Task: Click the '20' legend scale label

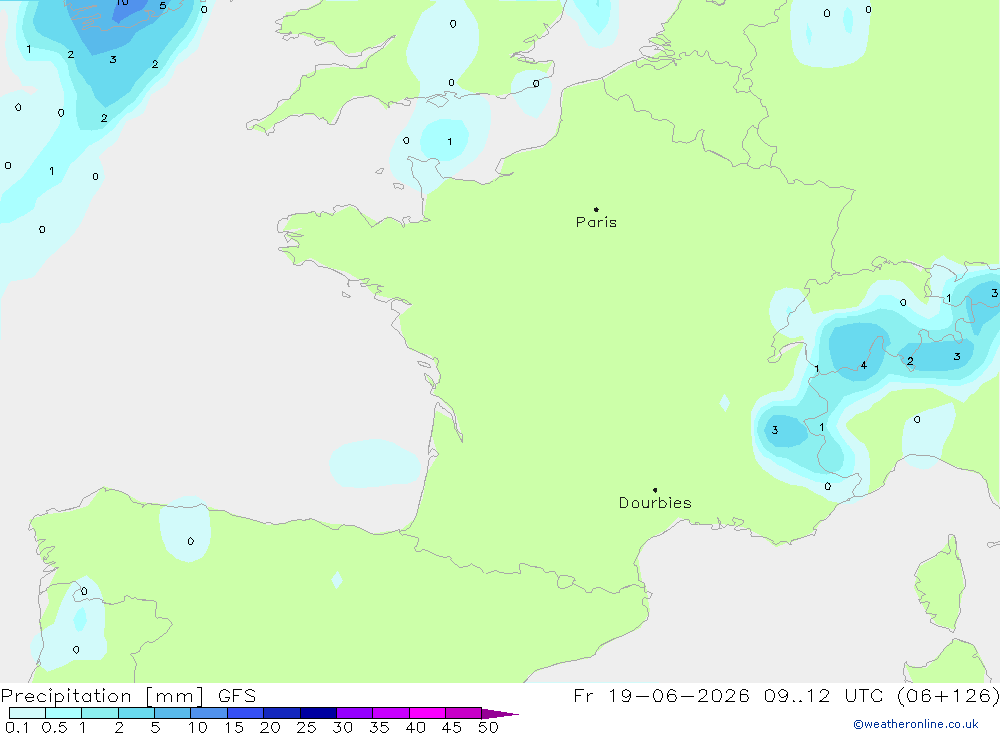Action: coord(270,727)
